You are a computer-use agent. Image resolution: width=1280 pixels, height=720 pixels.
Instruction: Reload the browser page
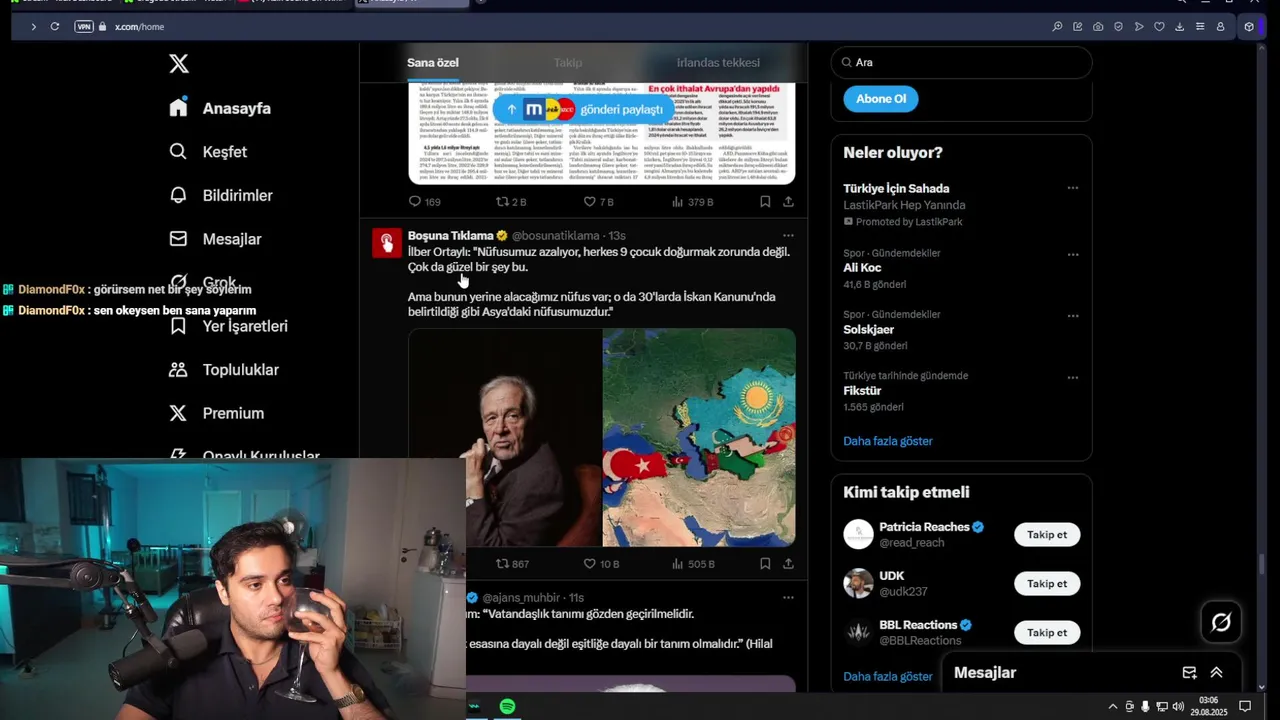point(54,26)
